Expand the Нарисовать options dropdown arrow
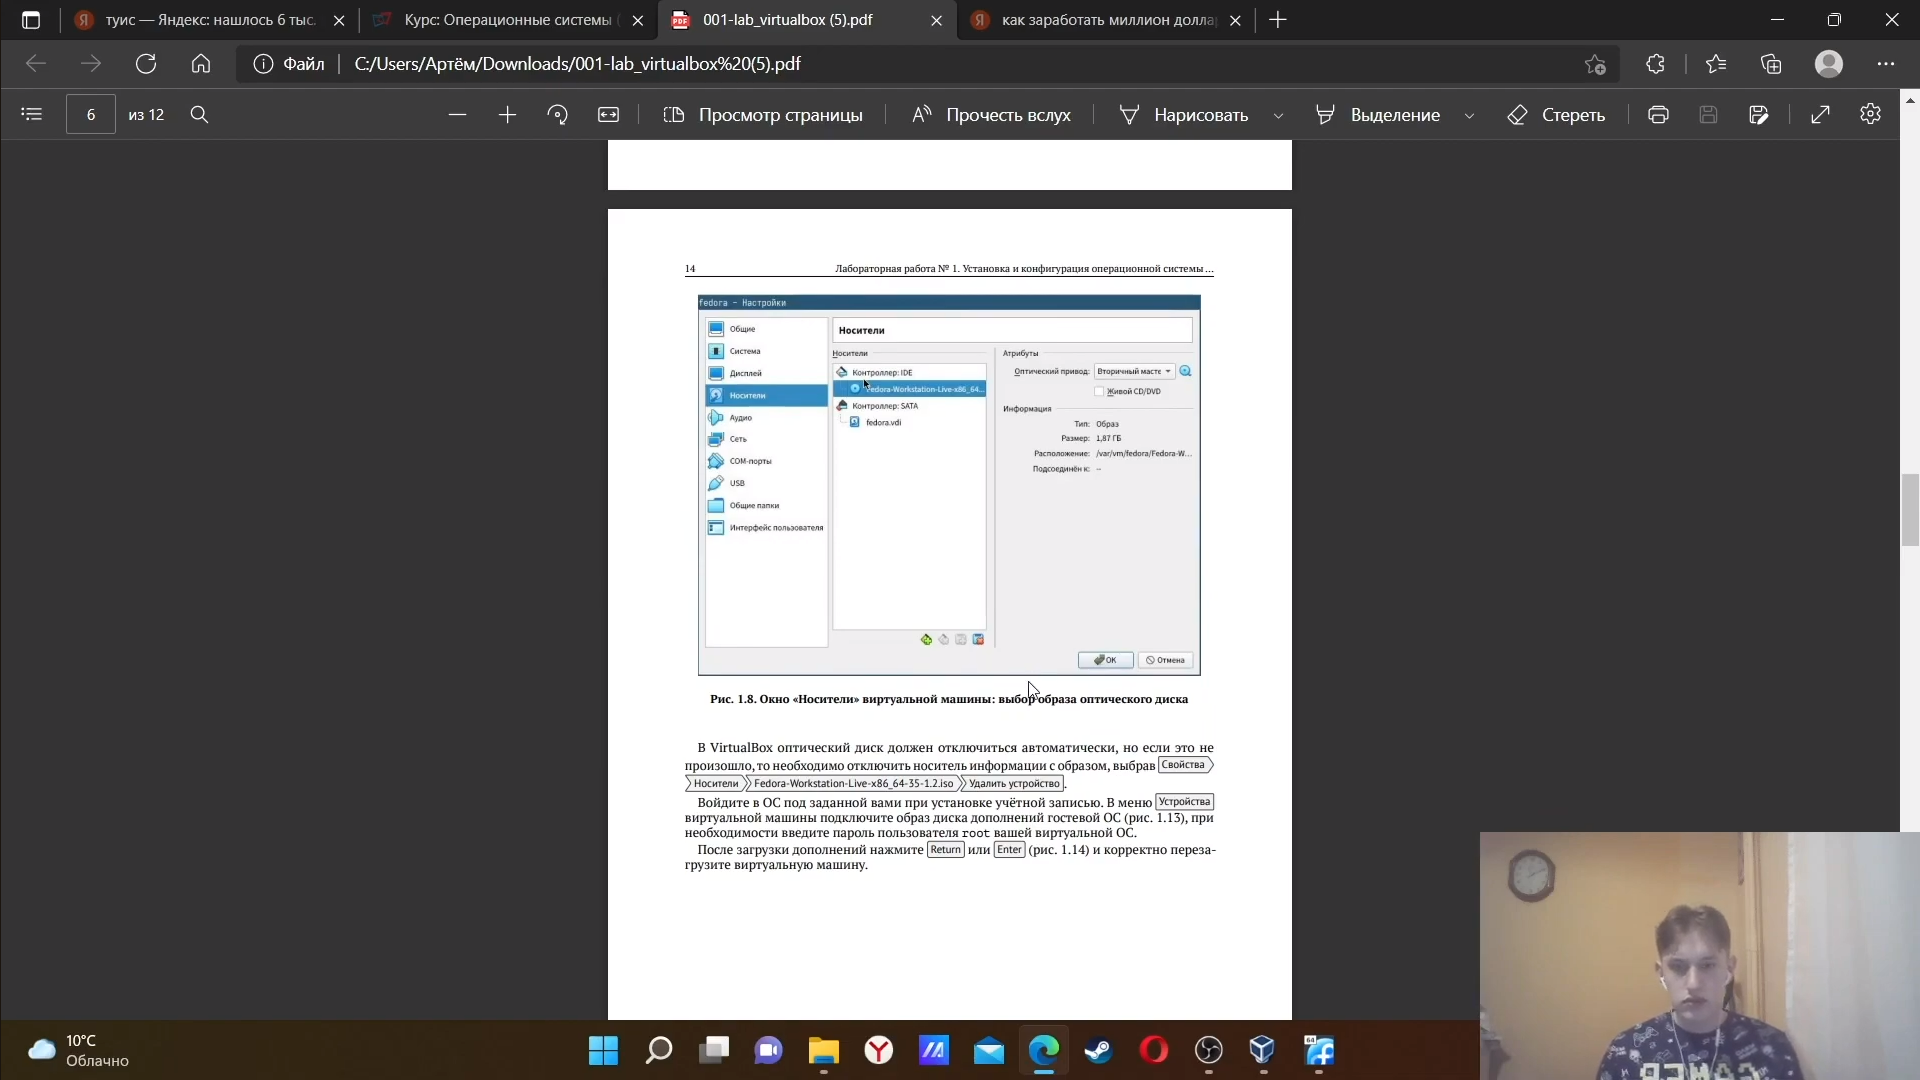This screenshot has height=1080, width=1920. tap(1278, 116)
